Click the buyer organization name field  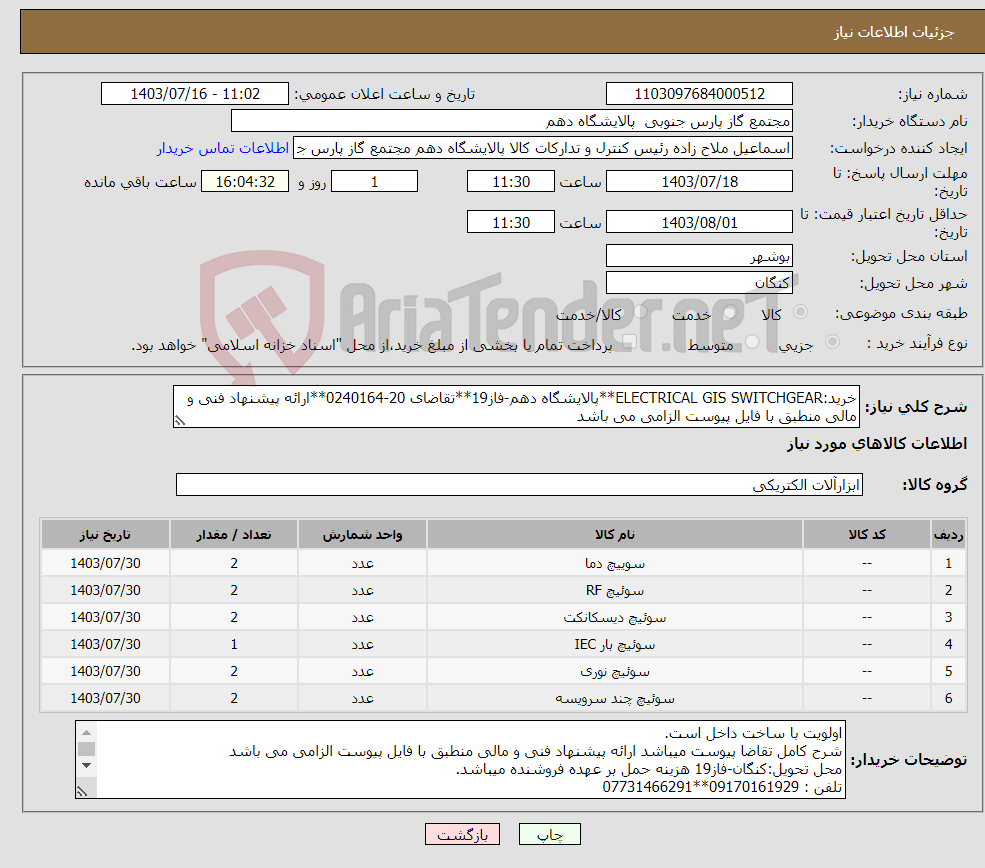pos(511,121)
